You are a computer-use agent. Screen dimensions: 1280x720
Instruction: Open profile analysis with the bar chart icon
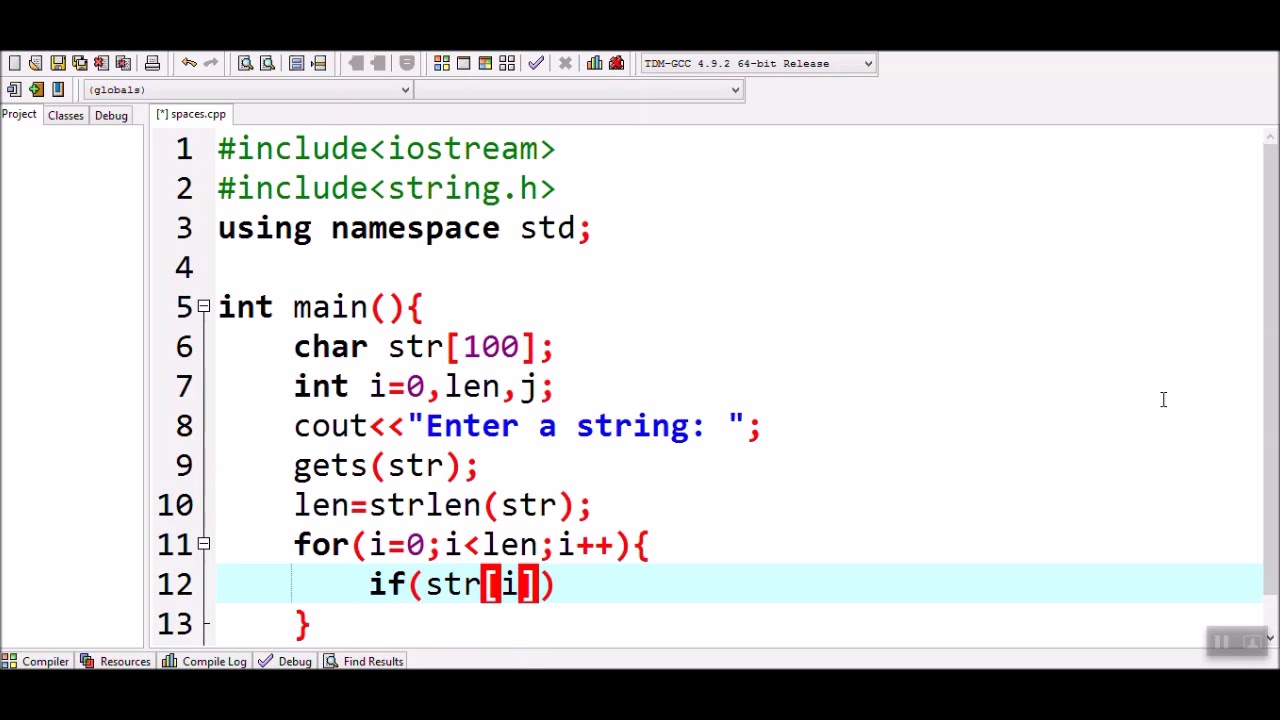595,63
